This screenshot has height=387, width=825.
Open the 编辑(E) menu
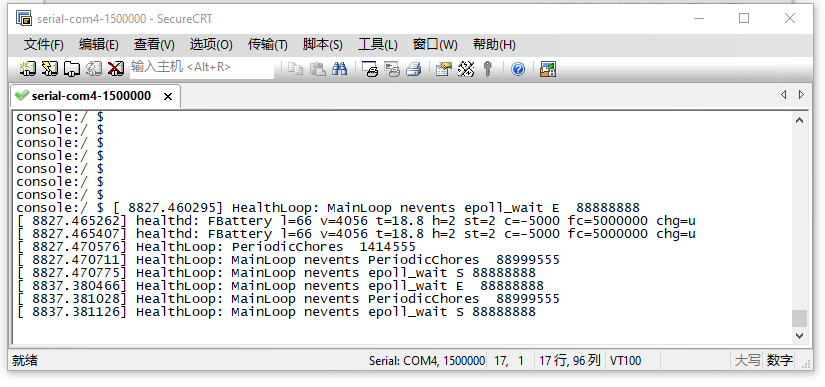pyautogui.click(x=98, y=45)
